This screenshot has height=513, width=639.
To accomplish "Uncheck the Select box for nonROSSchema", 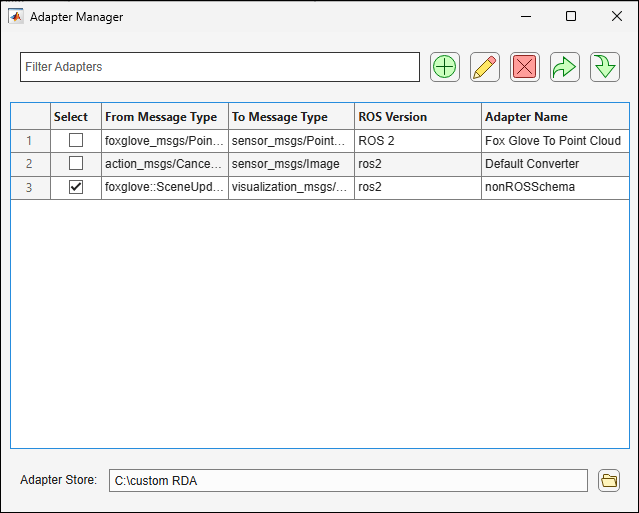I will (x=76, y=187).
